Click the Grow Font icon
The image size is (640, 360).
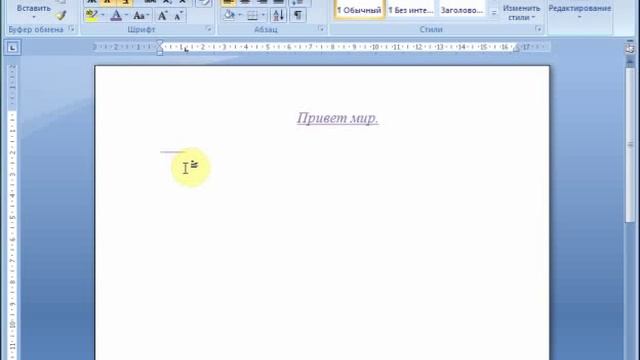tap(162, 16)
